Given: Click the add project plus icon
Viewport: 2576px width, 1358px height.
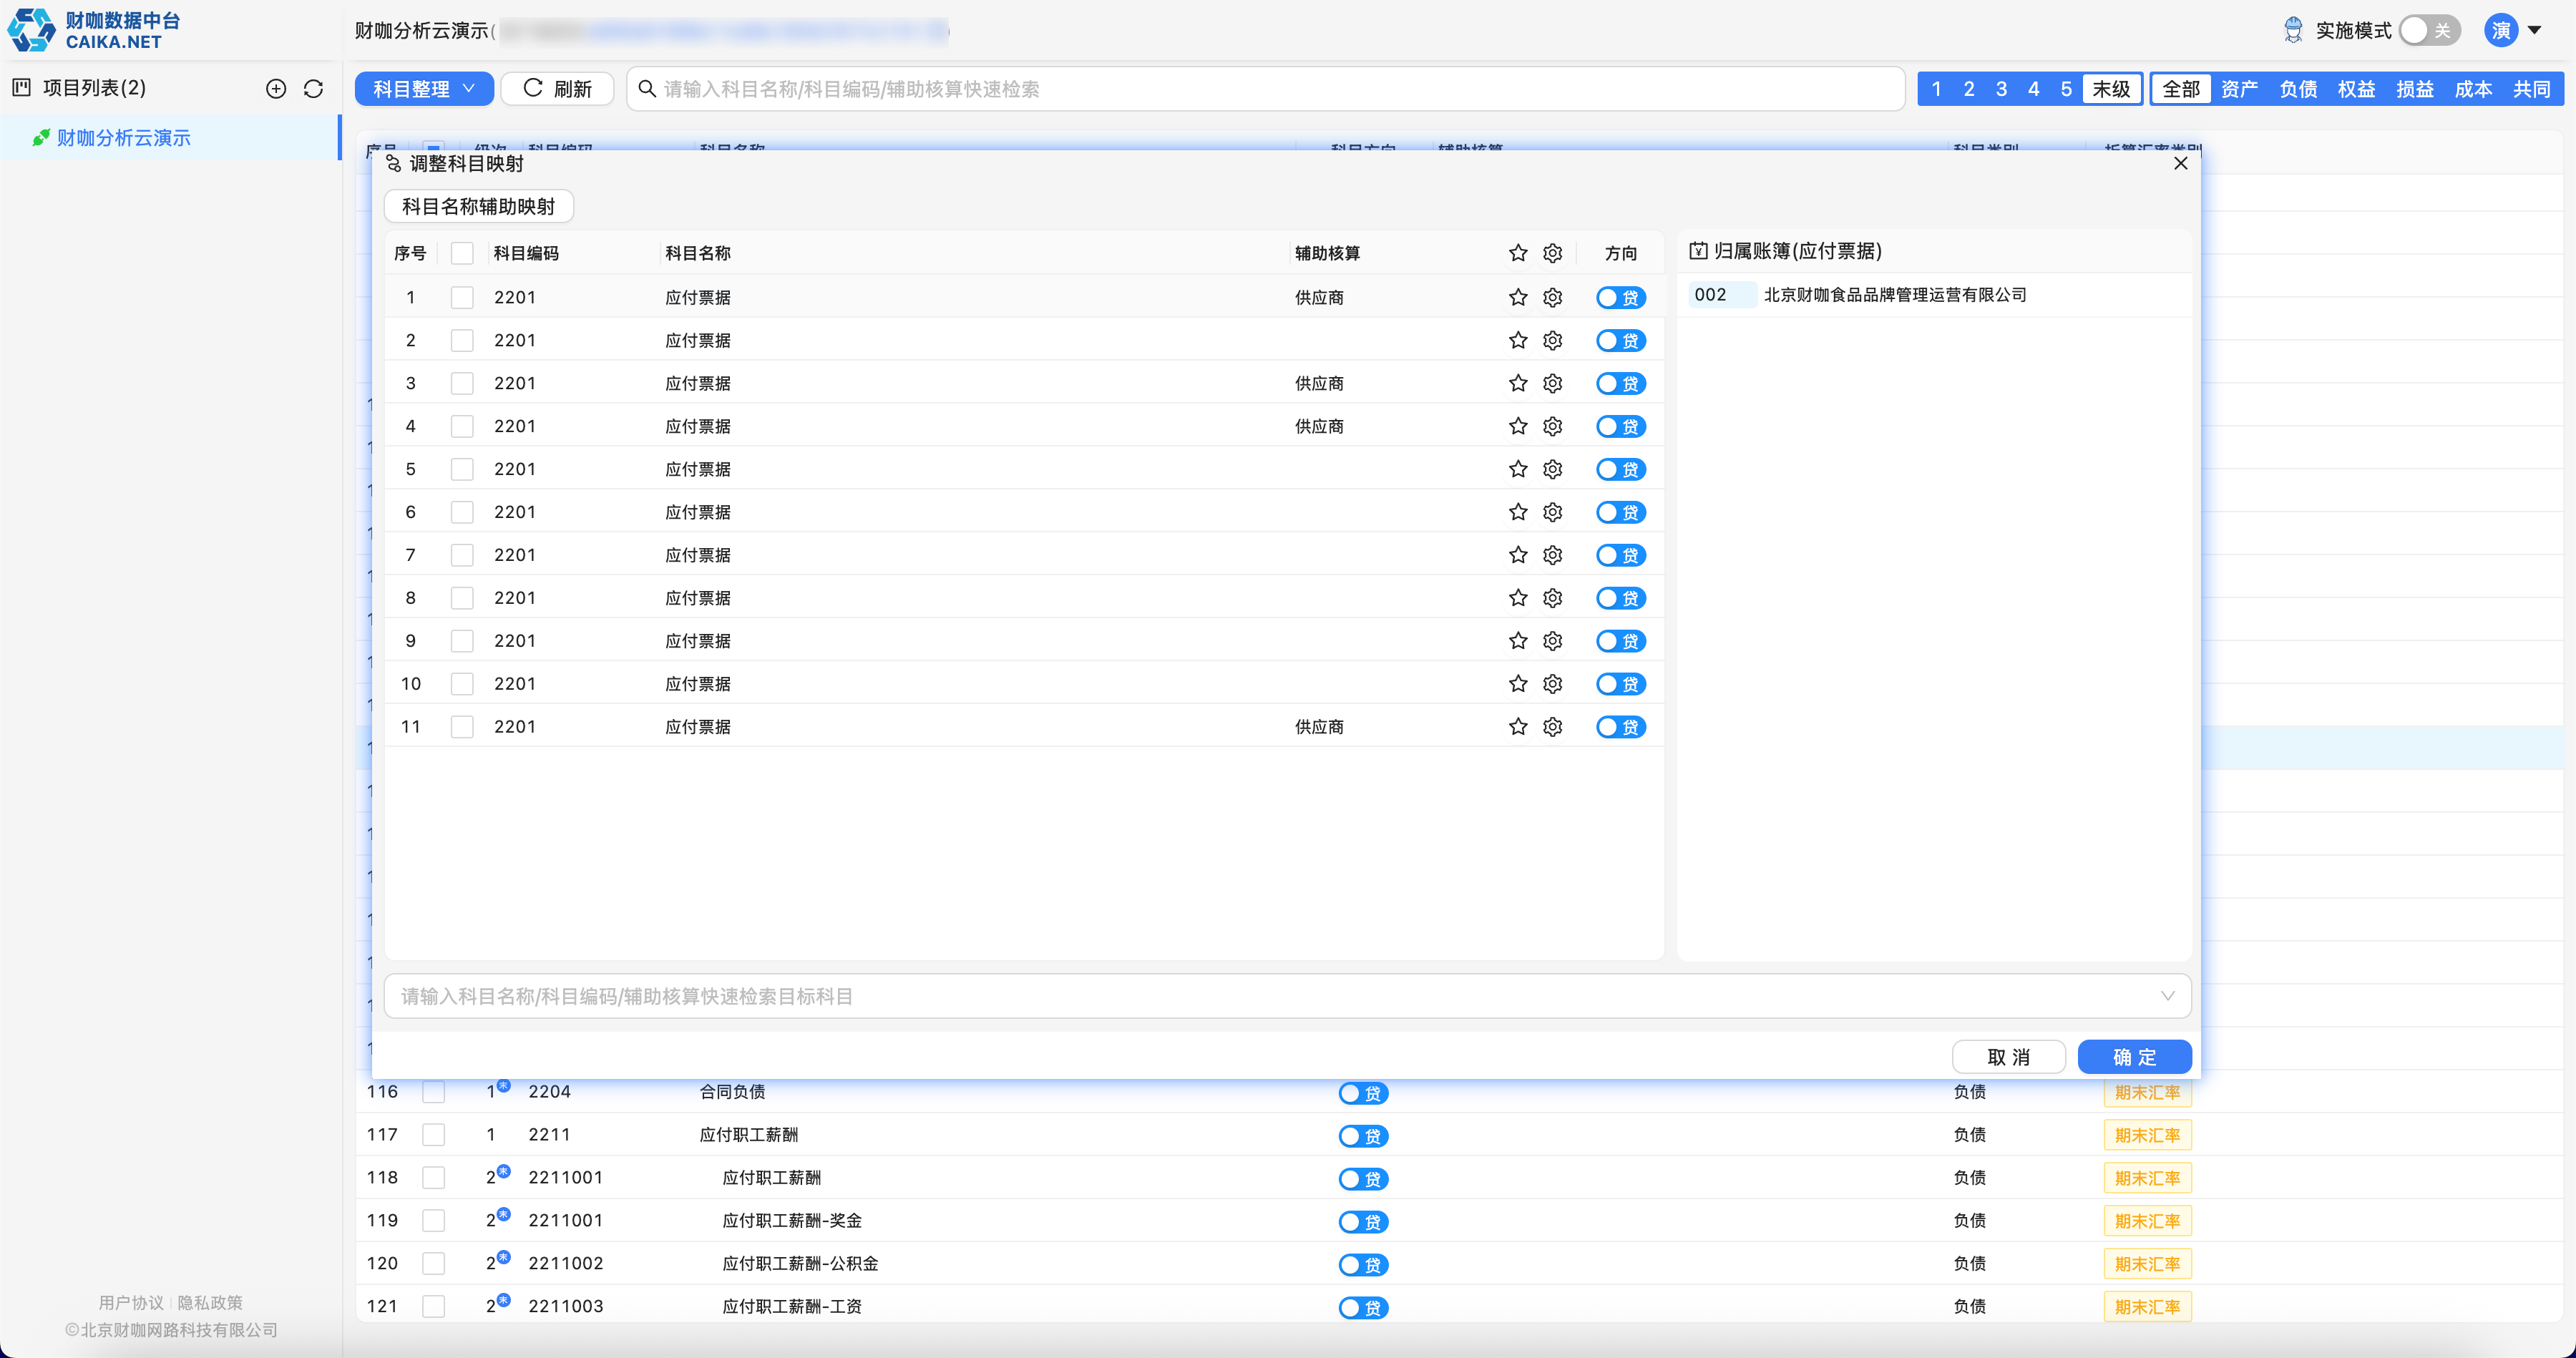Looking at the screenshot, I should pyautogui.click(x=276, y=89).
